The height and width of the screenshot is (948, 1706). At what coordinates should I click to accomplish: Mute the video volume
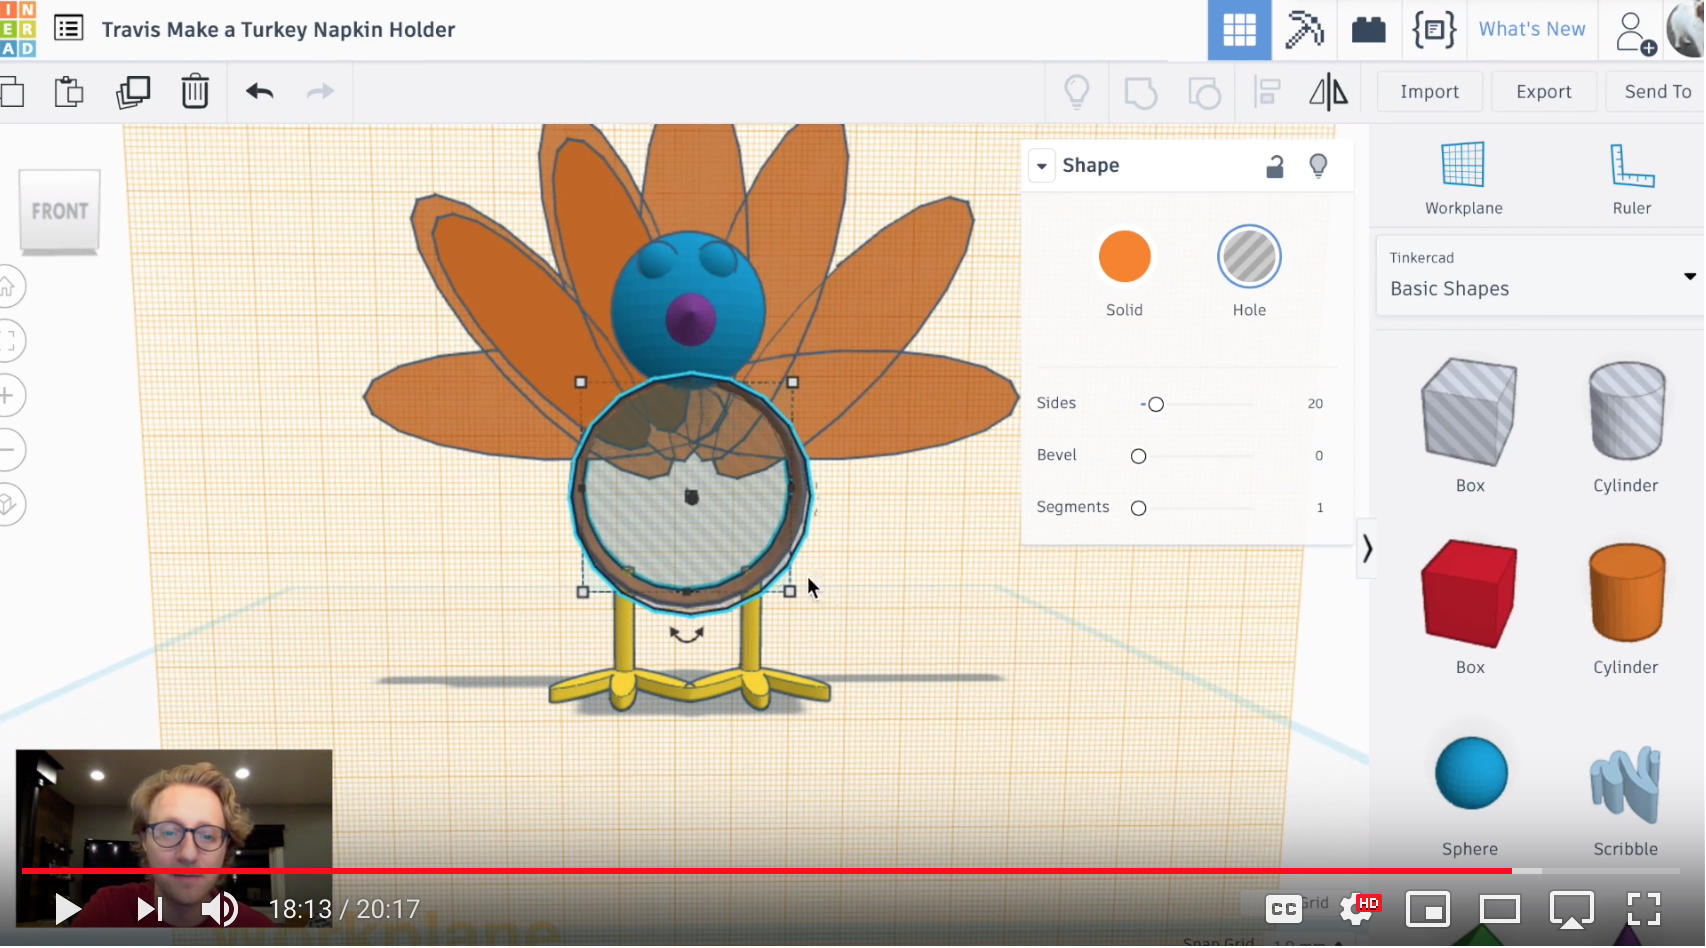click(x=218, y=909)
